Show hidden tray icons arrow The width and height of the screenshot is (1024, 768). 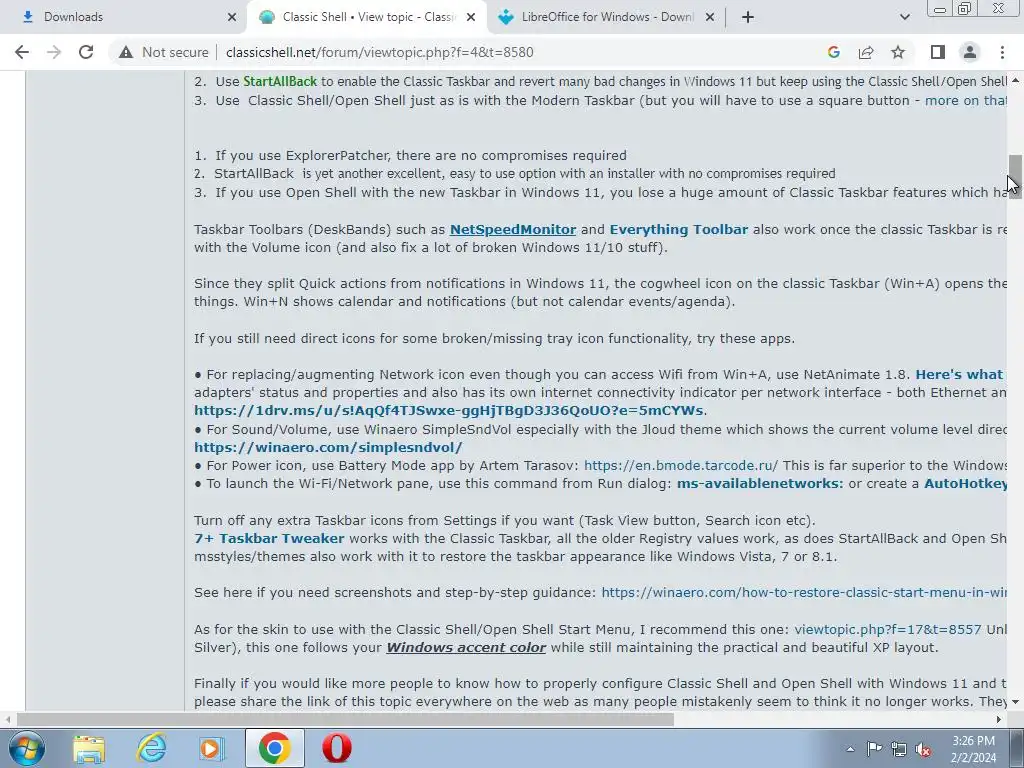point(850,749)
